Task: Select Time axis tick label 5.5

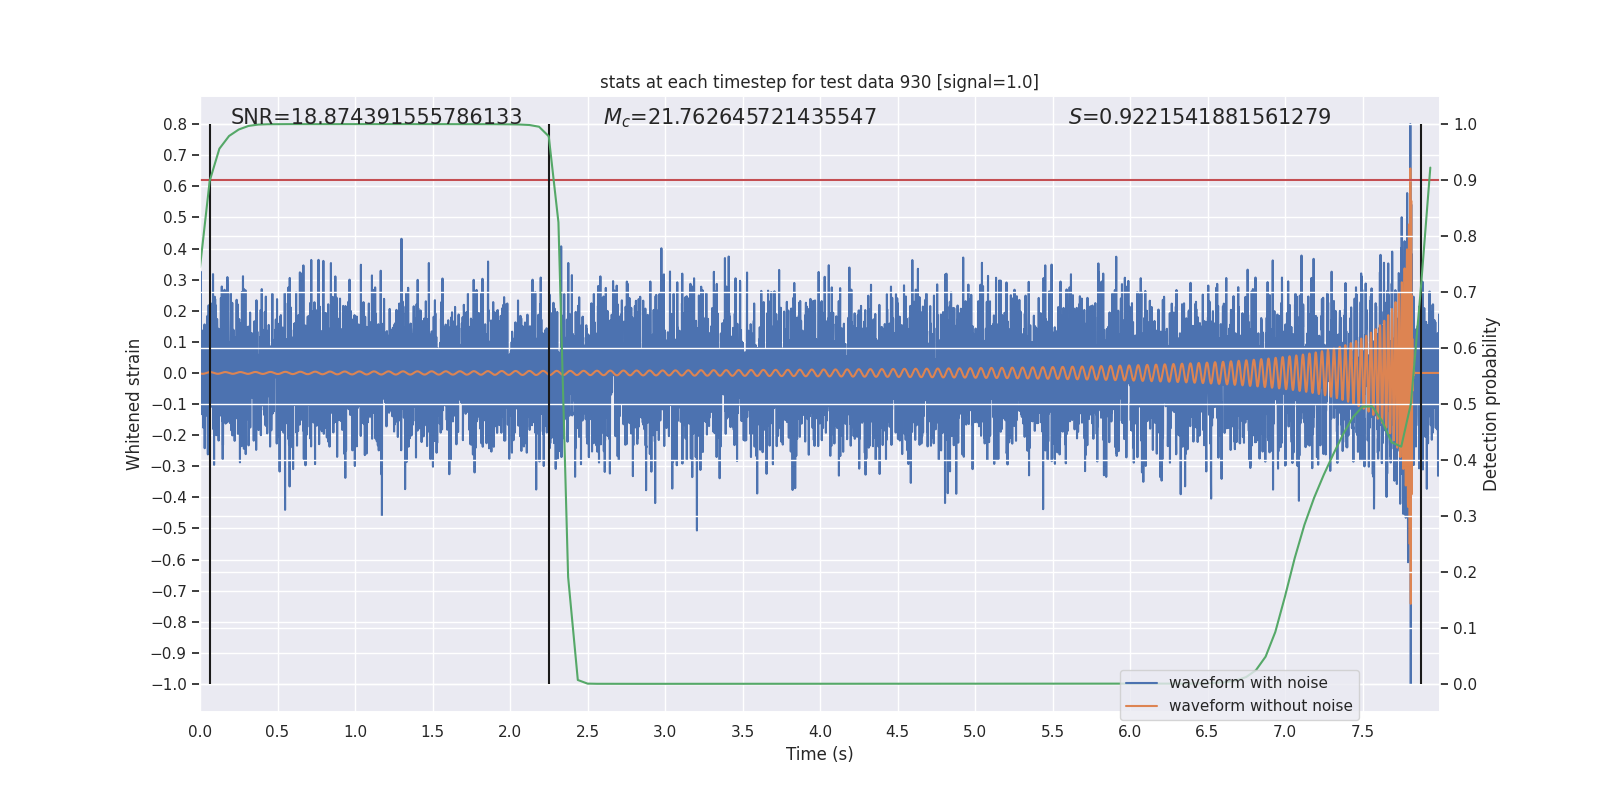Action: [x=1053, y=731]
